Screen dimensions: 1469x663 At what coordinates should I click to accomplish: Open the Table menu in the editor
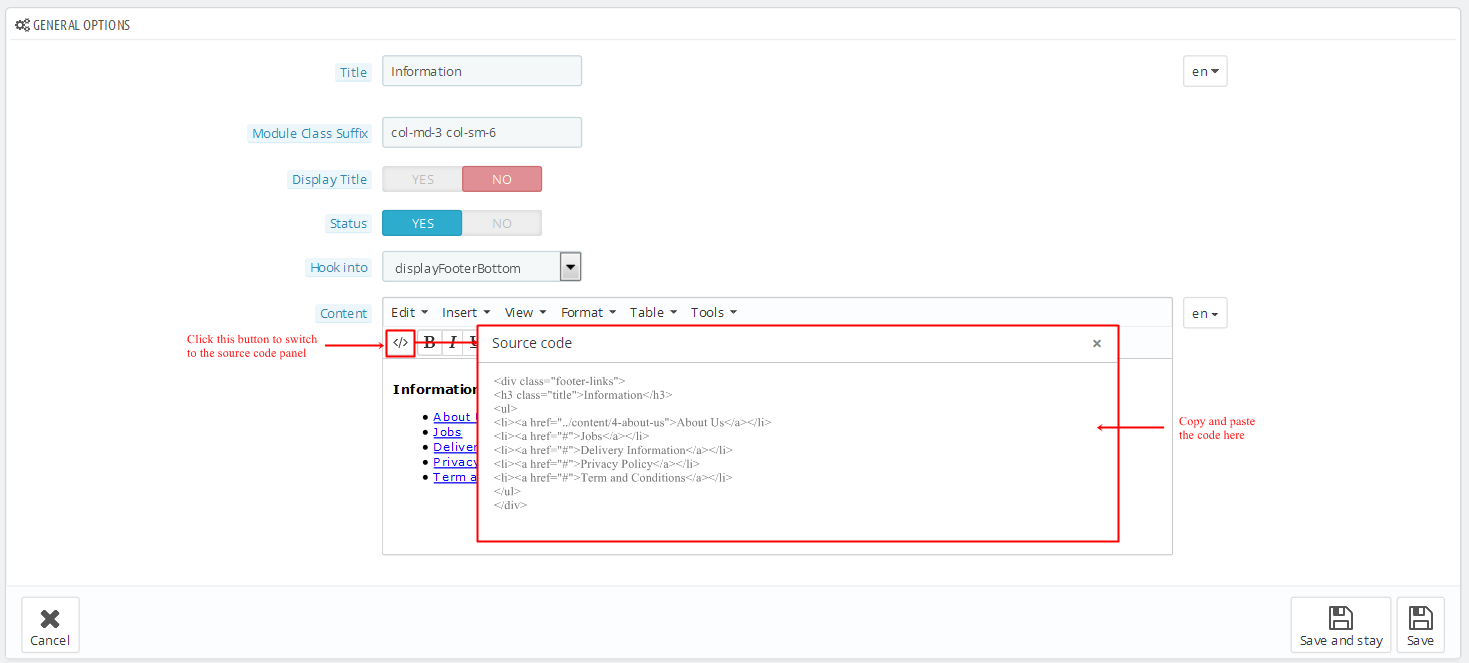653,313
